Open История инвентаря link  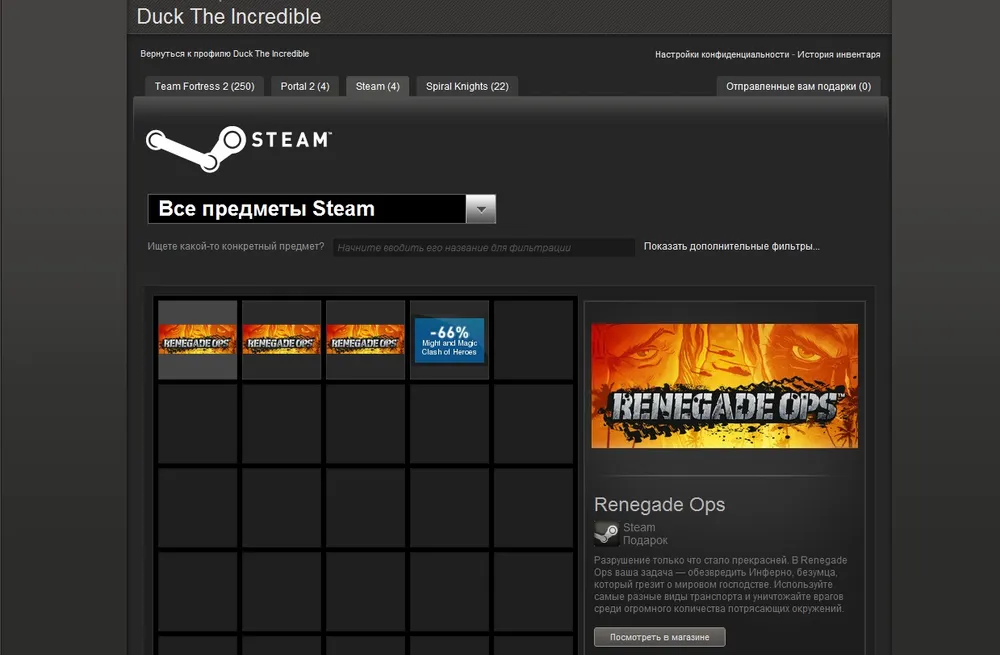point(839,54)
